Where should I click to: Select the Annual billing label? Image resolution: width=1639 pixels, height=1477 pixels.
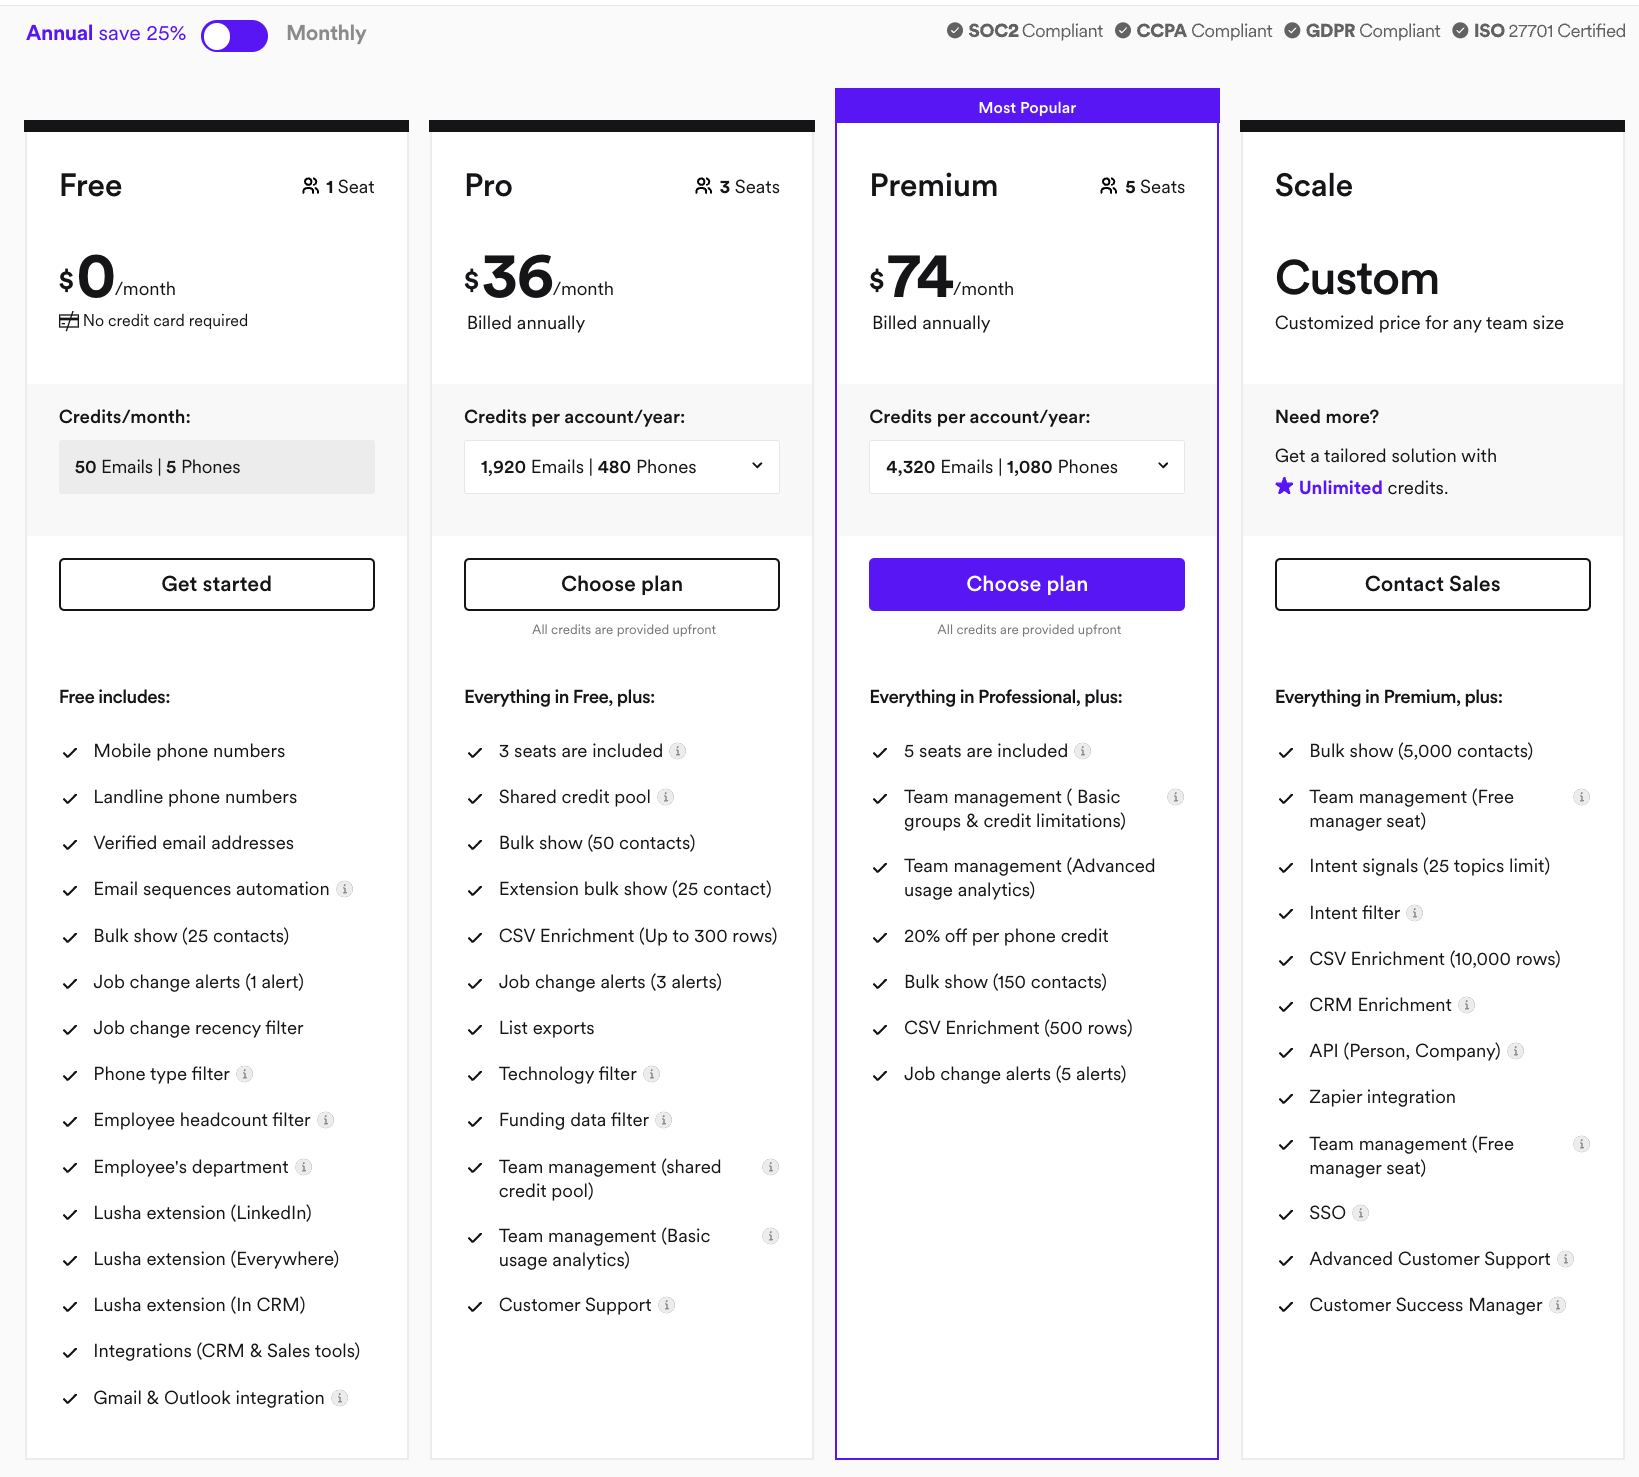58,32
